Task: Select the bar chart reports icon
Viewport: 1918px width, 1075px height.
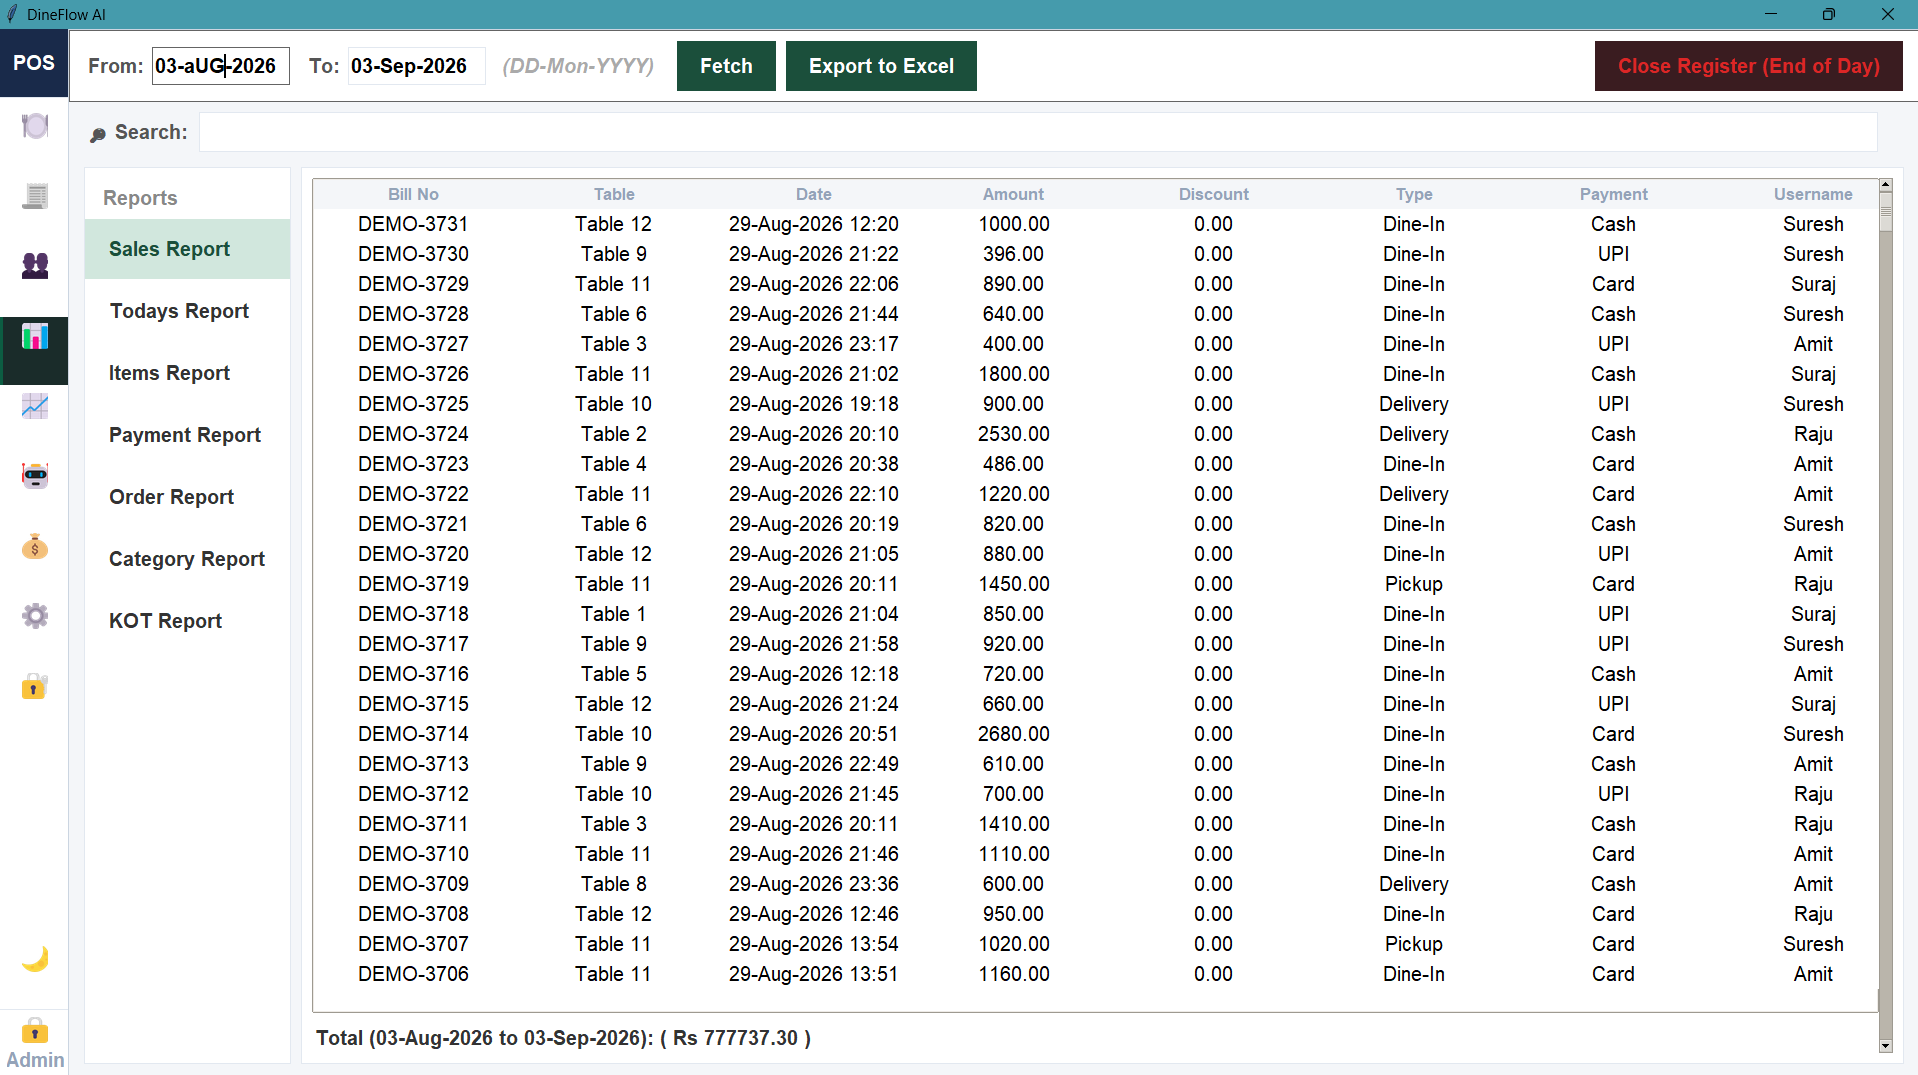Action: 35,337
